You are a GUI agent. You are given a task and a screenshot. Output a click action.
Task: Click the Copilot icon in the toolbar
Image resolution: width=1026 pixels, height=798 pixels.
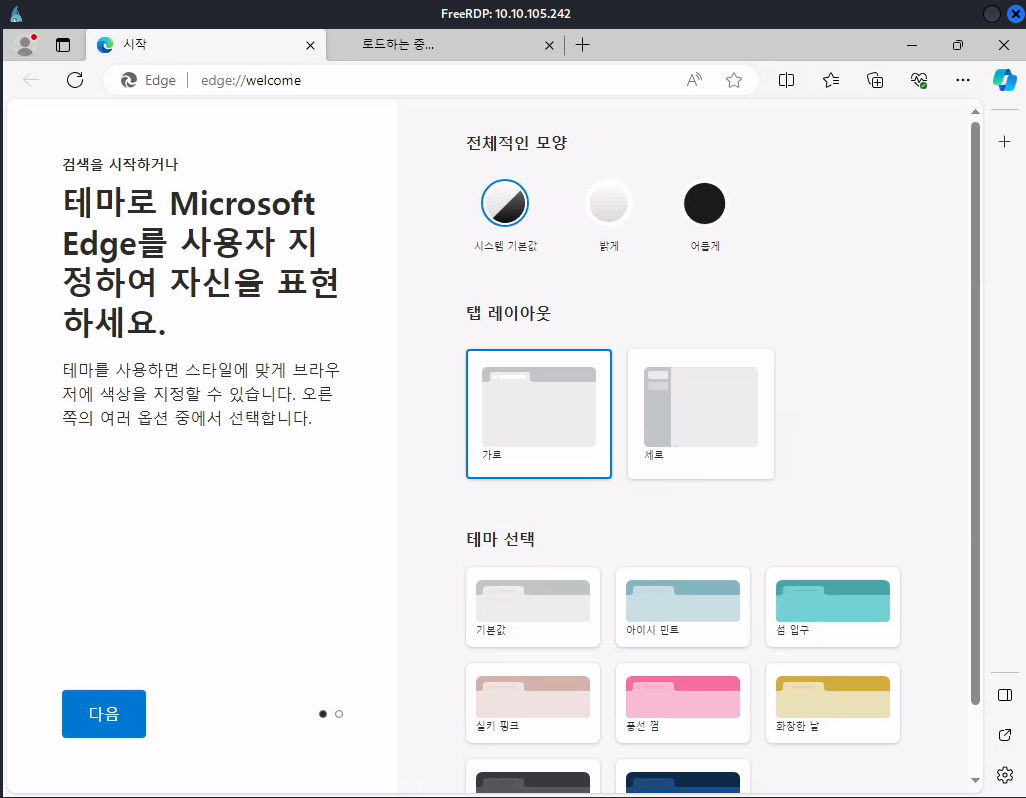click(1004, 80)
